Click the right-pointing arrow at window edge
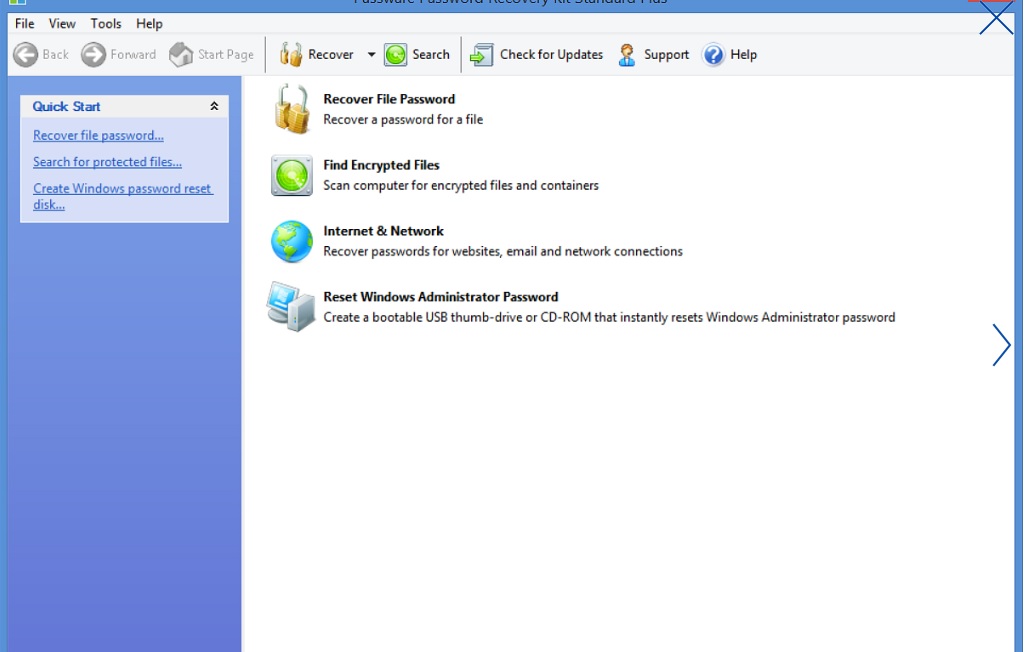1025x652 pixels. pyautogui.click(x=1001, y=345)
